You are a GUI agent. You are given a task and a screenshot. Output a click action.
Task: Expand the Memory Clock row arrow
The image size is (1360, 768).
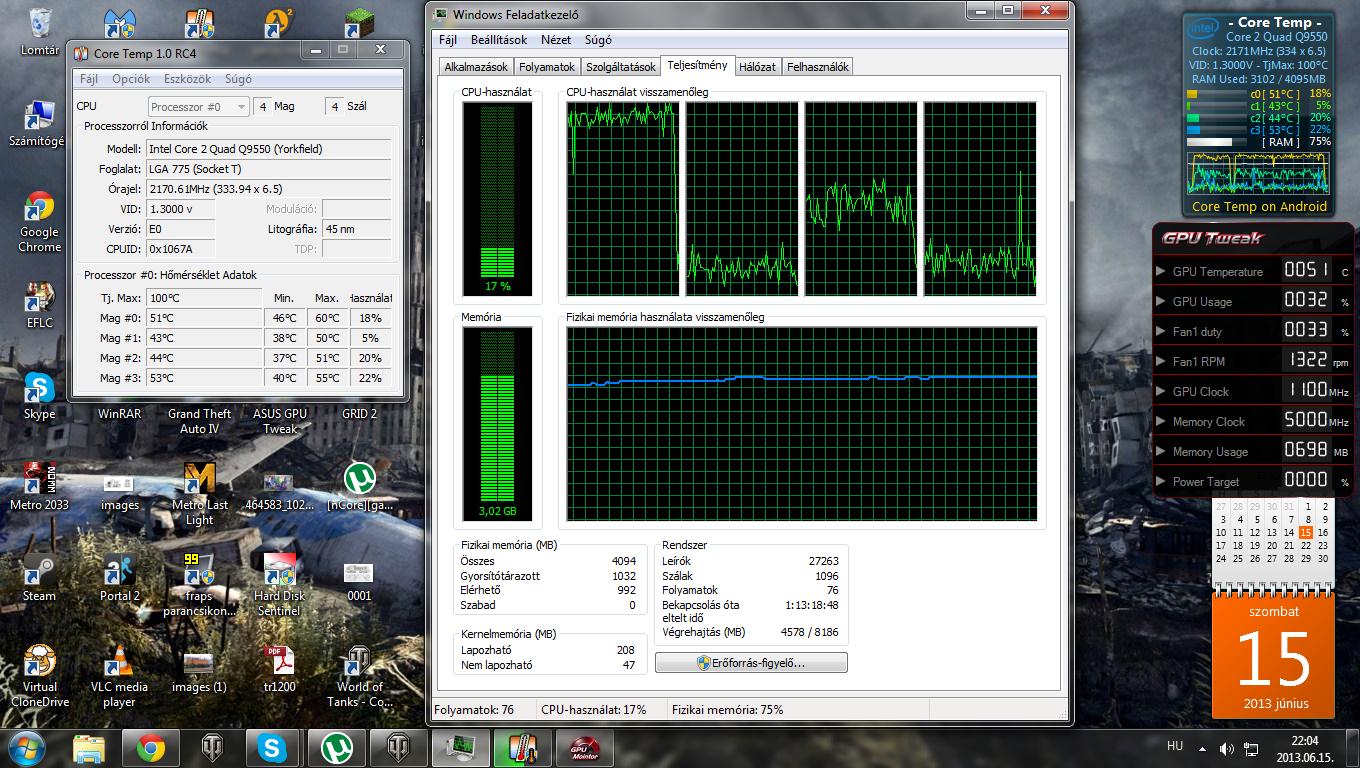coord(1161,421)
